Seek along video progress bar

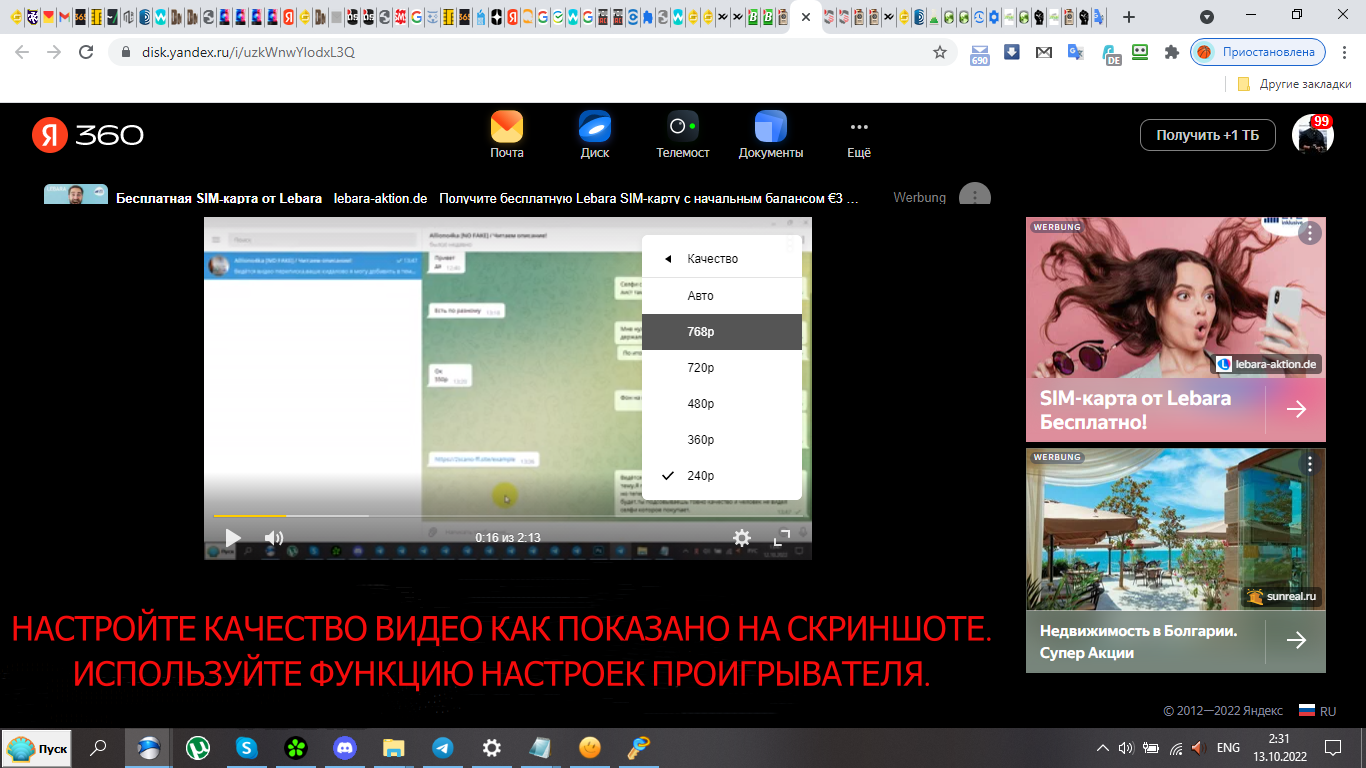coord(508,516)
